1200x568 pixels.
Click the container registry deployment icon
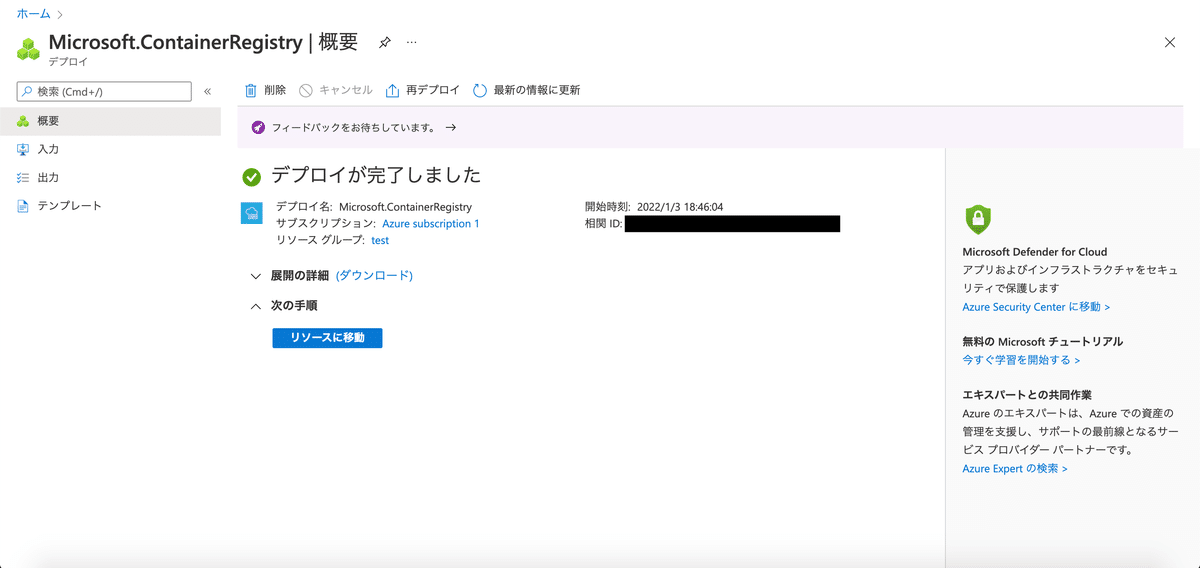pyautogui.click(x=252, y=213)
